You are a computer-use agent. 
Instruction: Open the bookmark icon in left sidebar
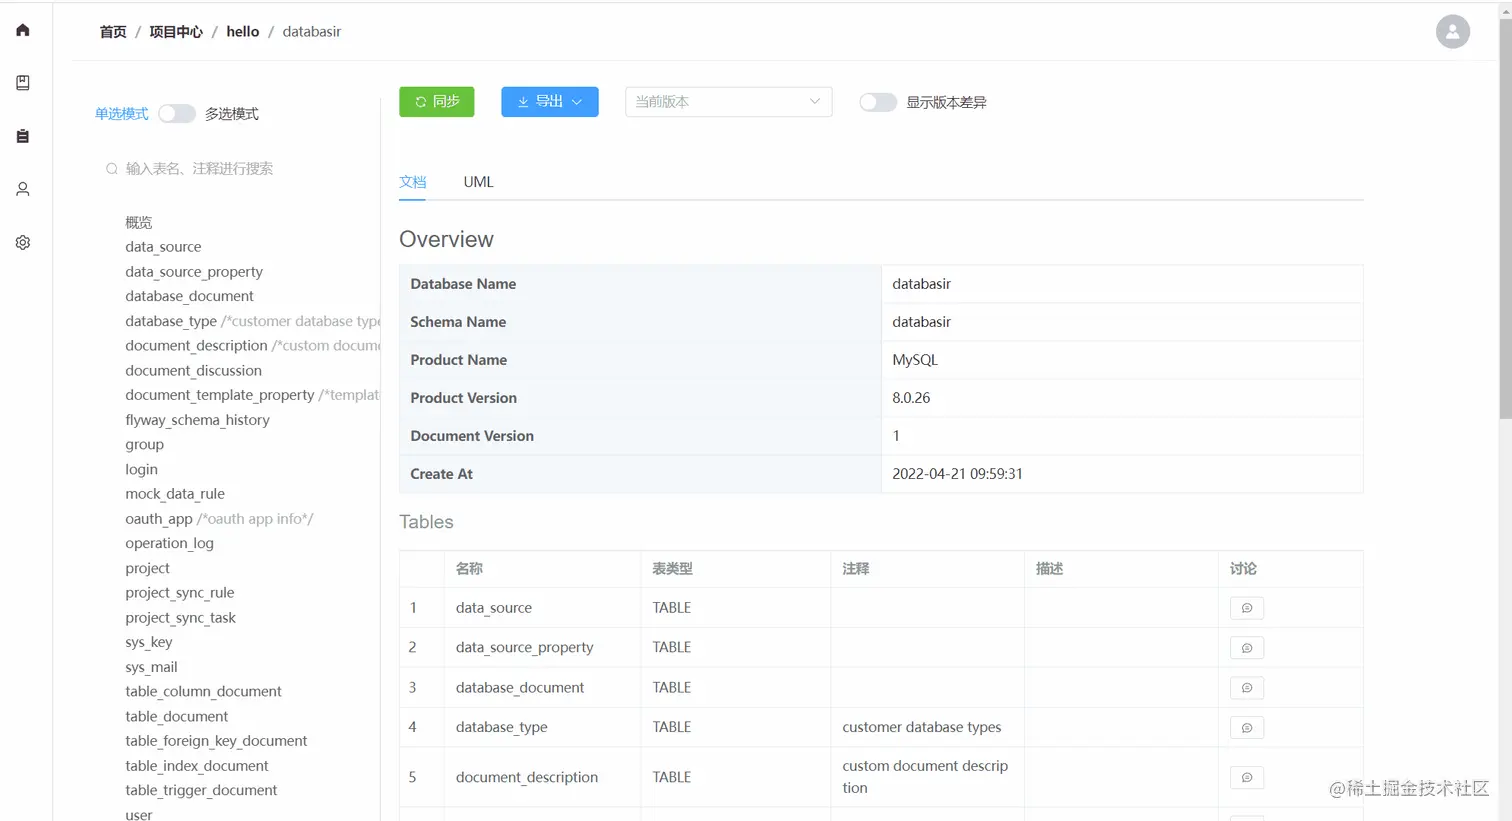(23, 83)
